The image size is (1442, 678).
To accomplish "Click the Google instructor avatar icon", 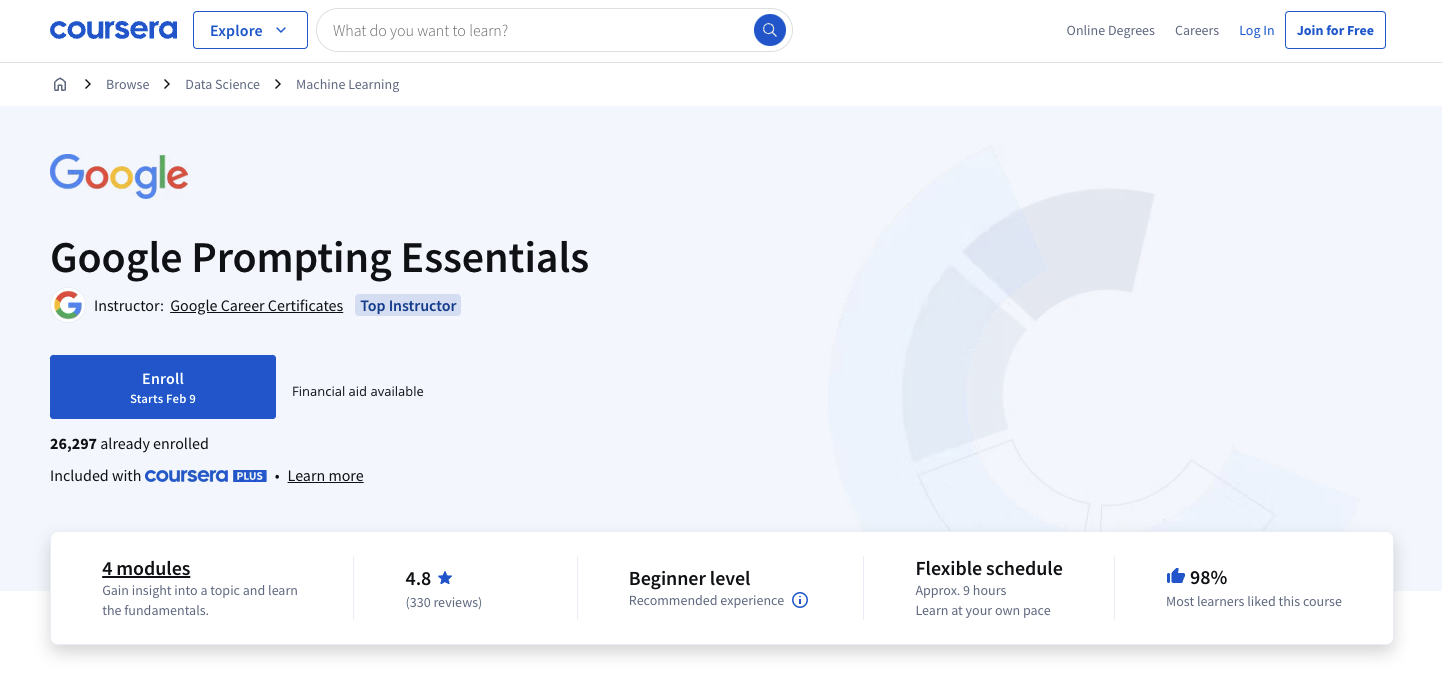I will pyautogui.click(x=67, y=305).
